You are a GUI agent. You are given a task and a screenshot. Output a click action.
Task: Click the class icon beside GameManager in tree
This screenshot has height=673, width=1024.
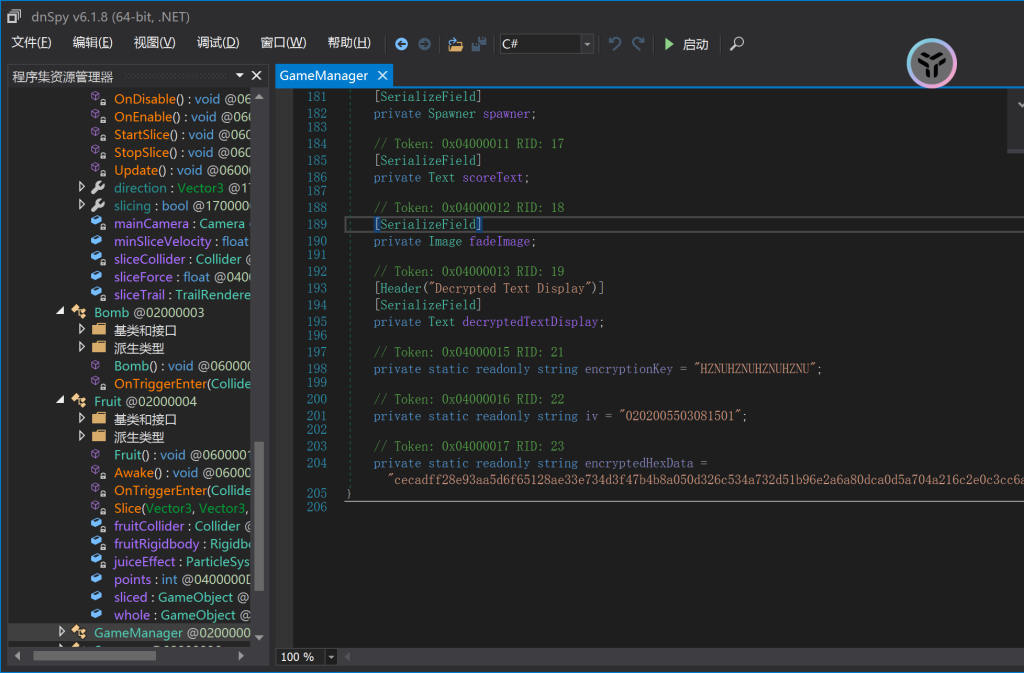pos(79,632)
